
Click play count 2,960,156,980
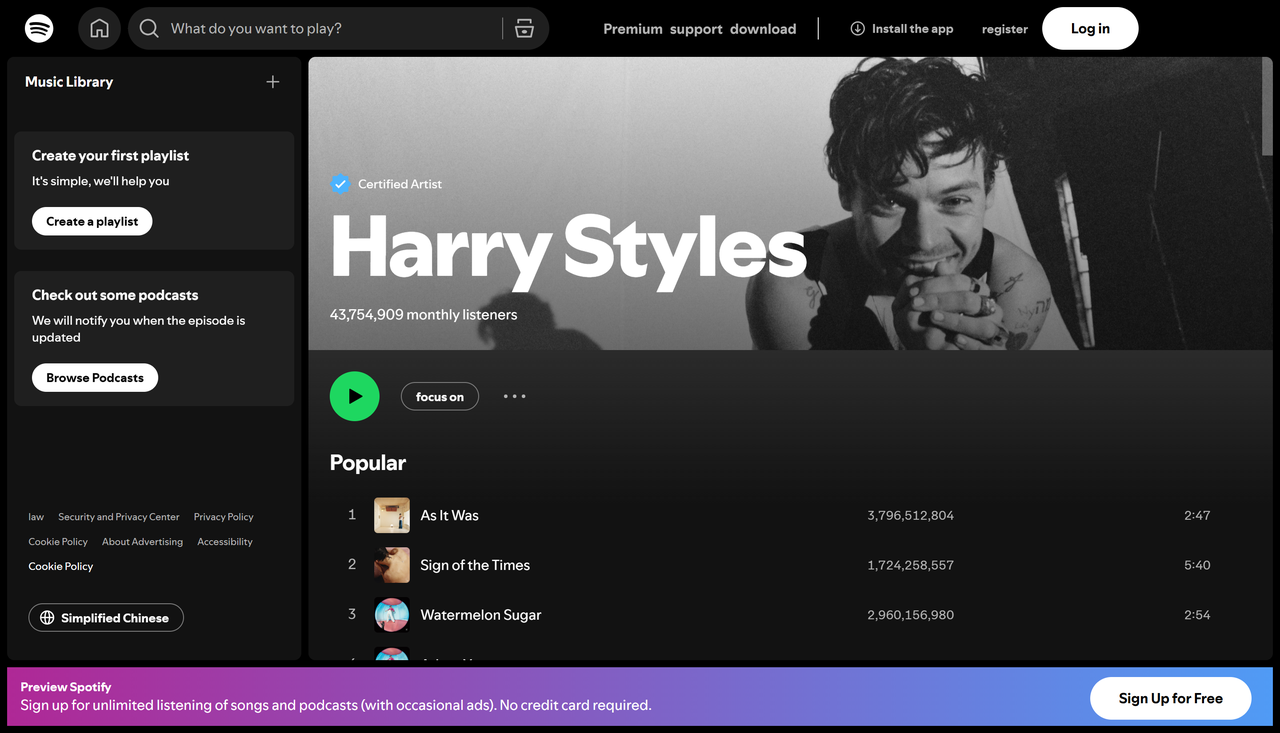[x=911, y=615]
